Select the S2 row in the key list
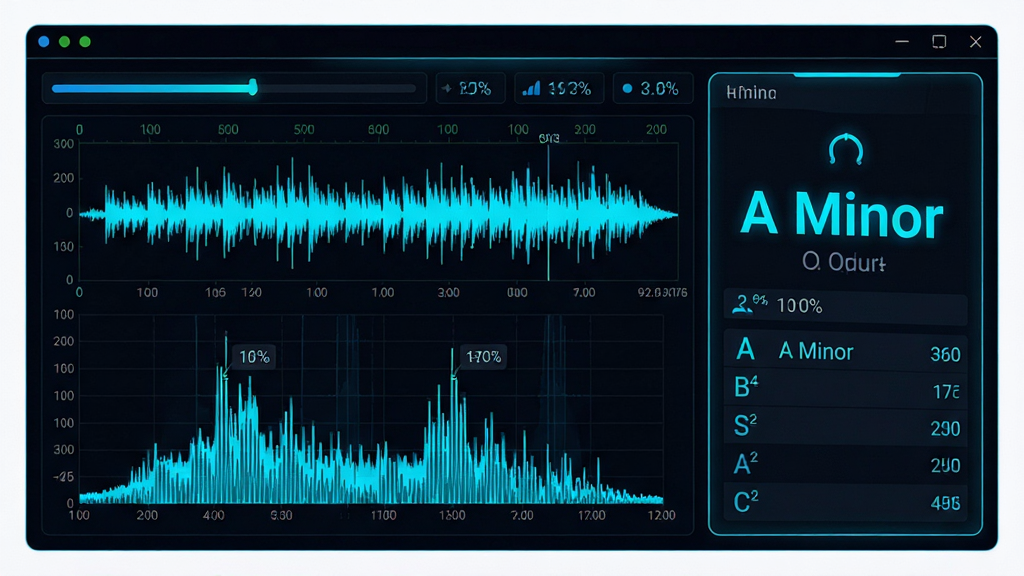This screenshot has height=576, width=1024. click(x=846, y=426)
